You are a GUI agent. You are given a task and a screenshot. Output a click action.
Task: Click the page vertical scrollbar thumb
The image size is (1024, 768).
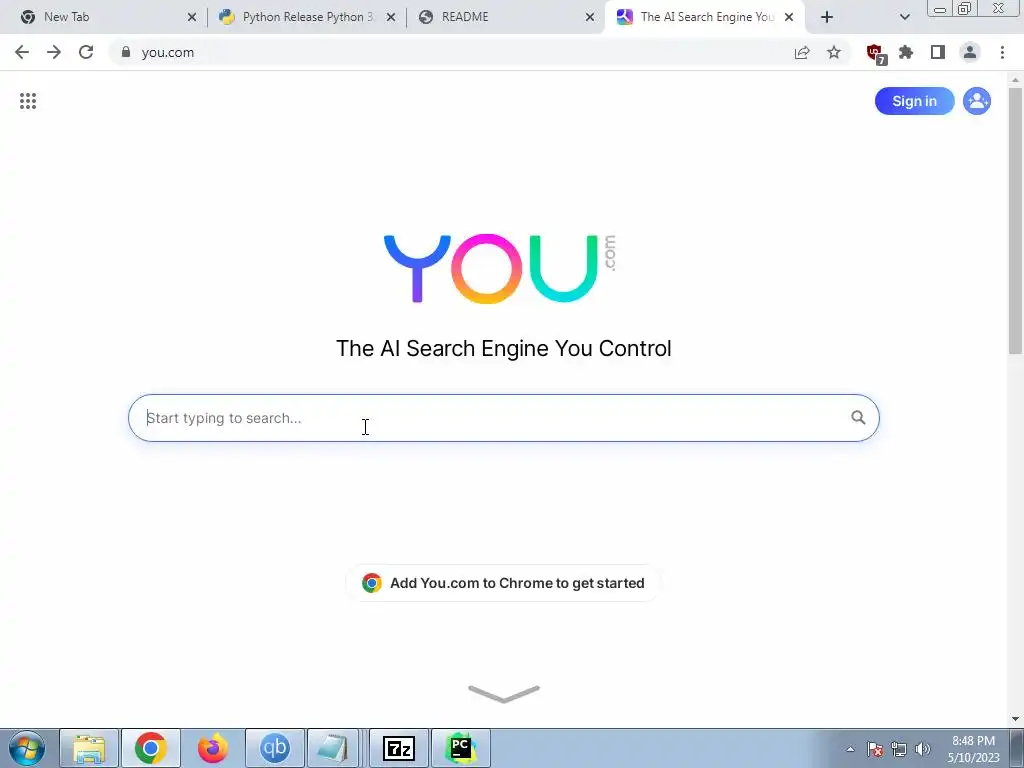click(x=1015, y=221)
